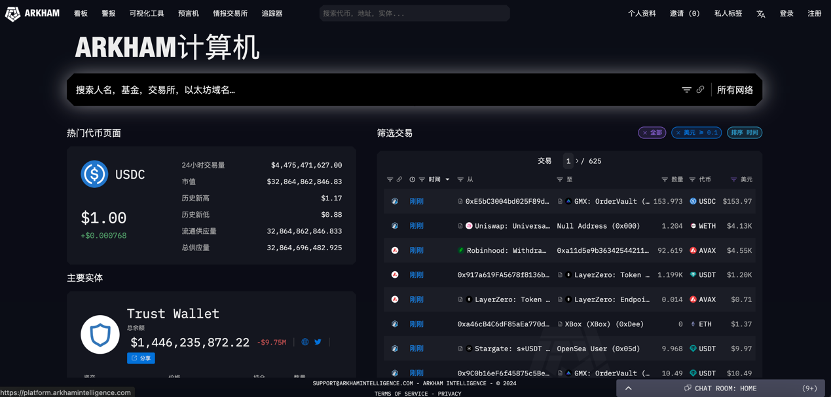Edit the transaction page number box
832x398 pixels.
pos(568,161)
